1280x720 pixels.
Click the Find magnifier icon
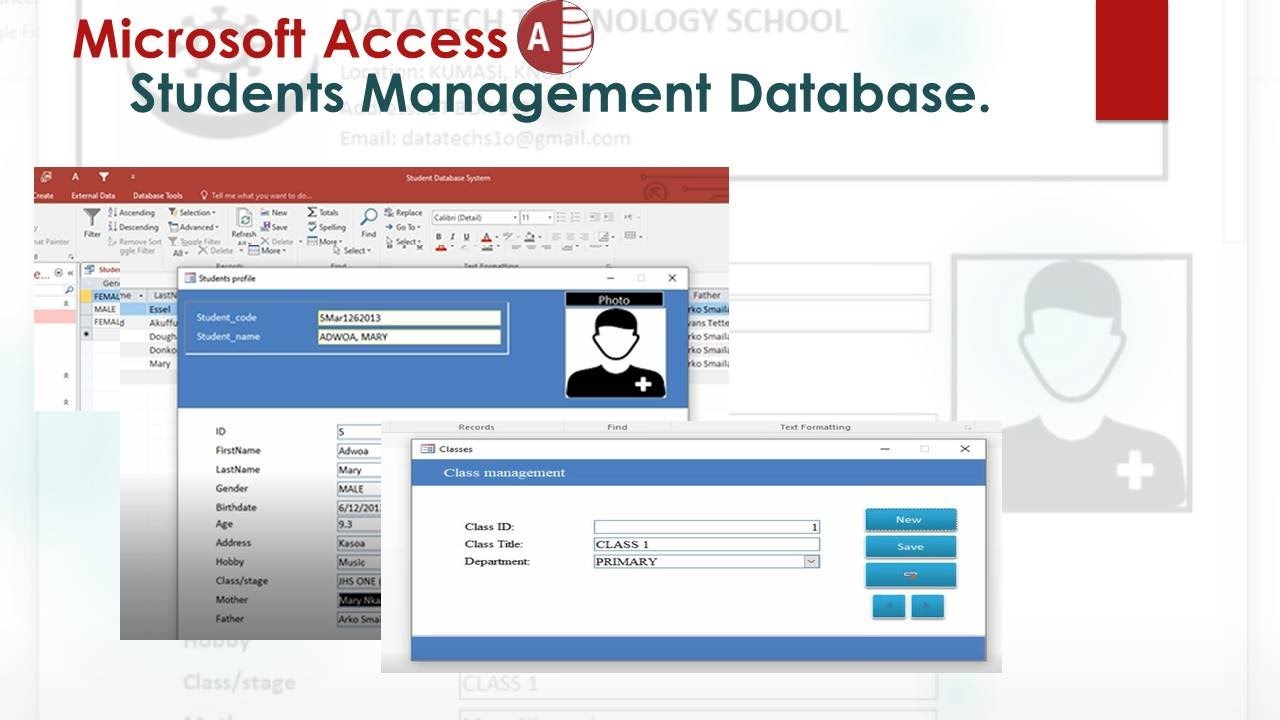coord(369,217)
